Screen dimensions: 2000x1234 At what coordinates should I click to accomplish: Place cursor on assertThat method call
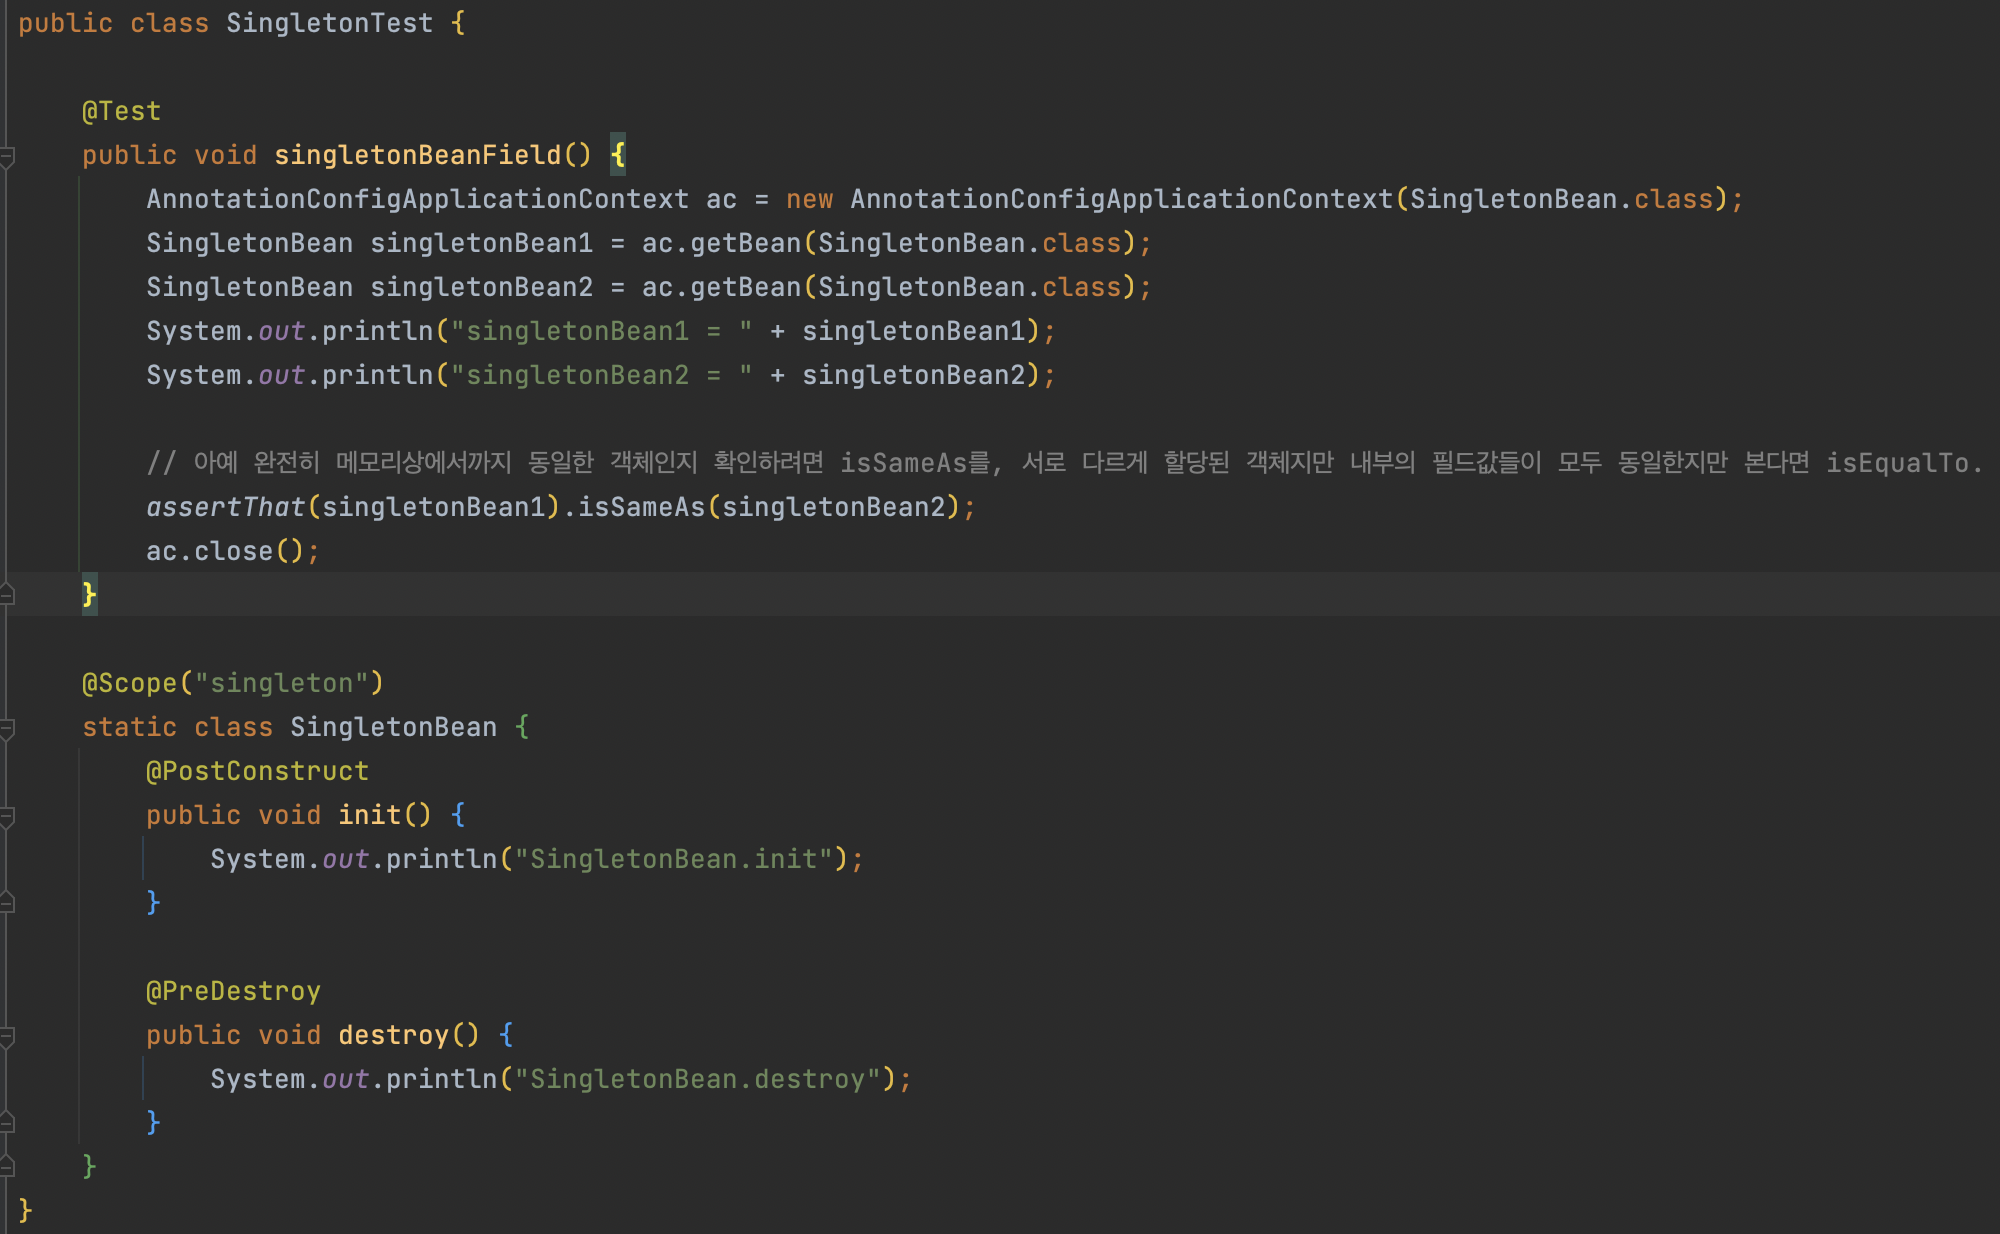[225, 507]
